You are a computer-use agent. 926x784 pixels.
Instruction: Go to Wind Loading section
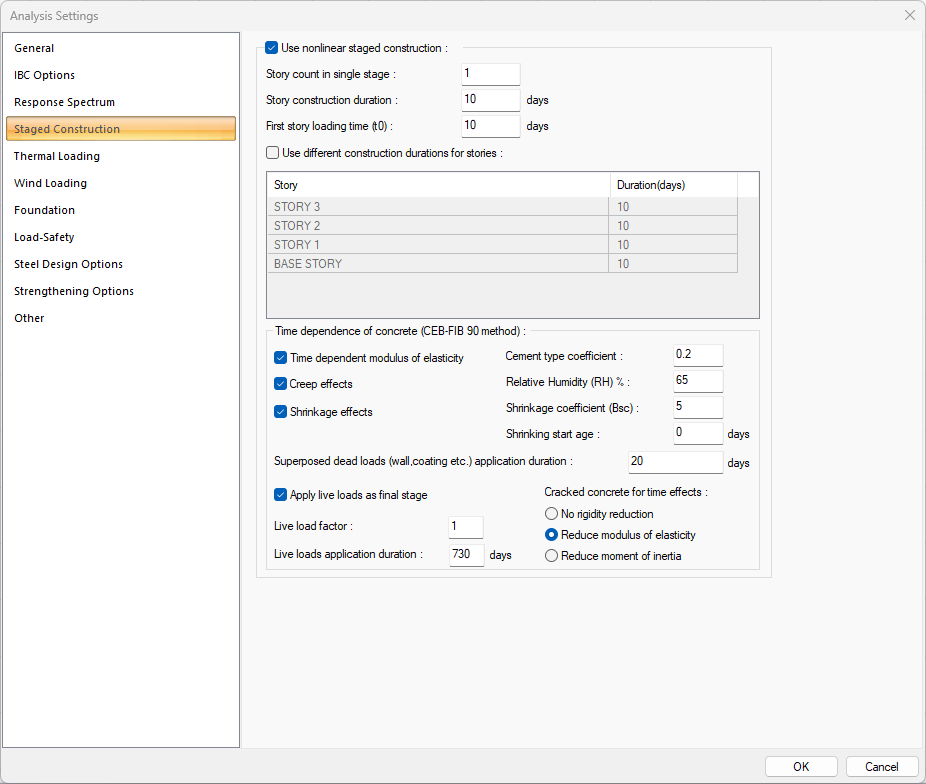pyautogui.click(x=50, y=183)
